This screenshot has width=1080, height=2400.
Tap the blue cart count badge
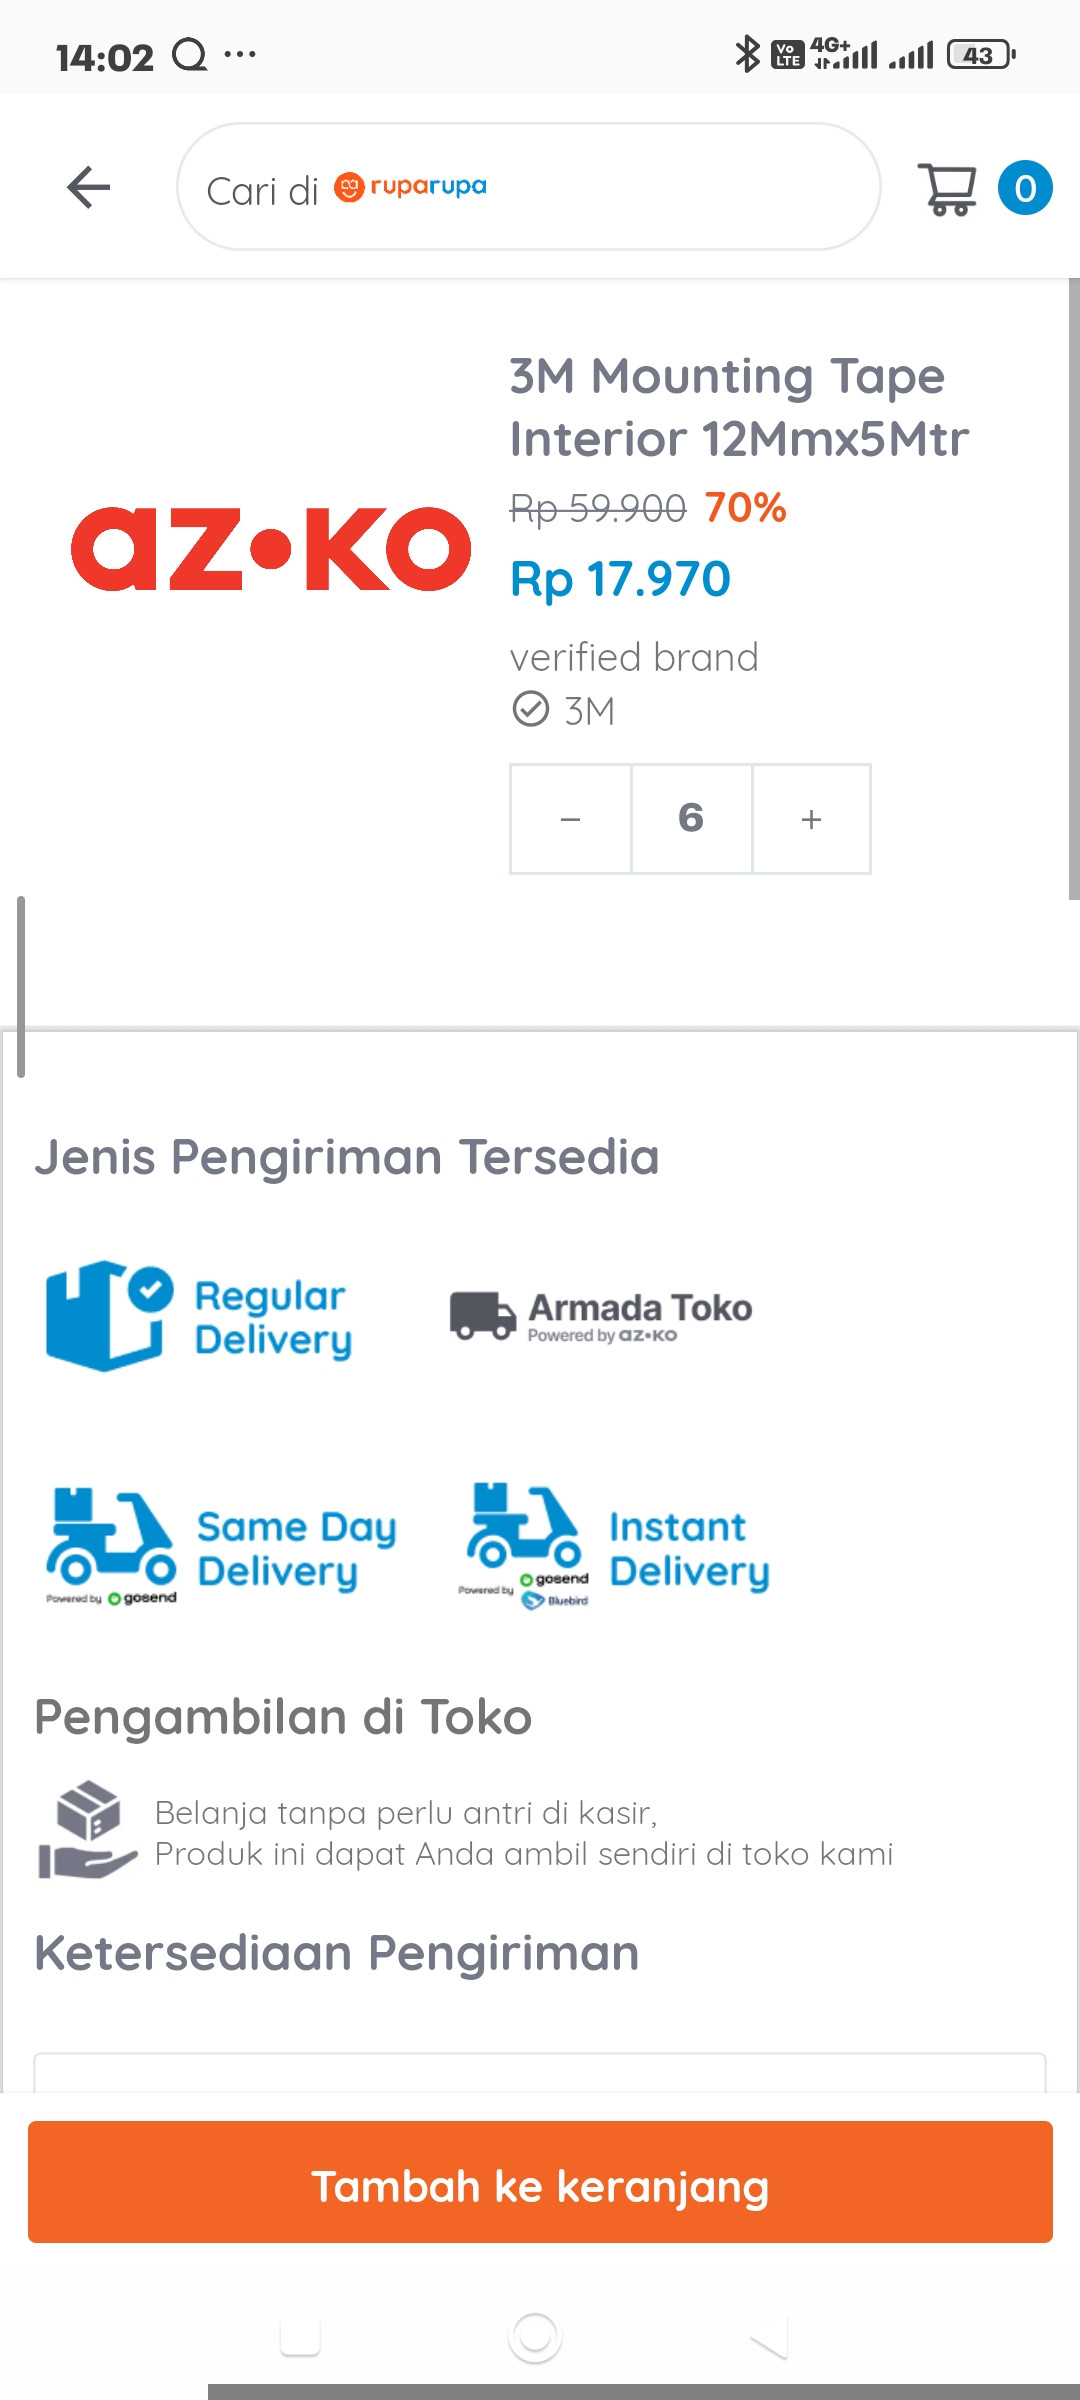[1025, 188]
